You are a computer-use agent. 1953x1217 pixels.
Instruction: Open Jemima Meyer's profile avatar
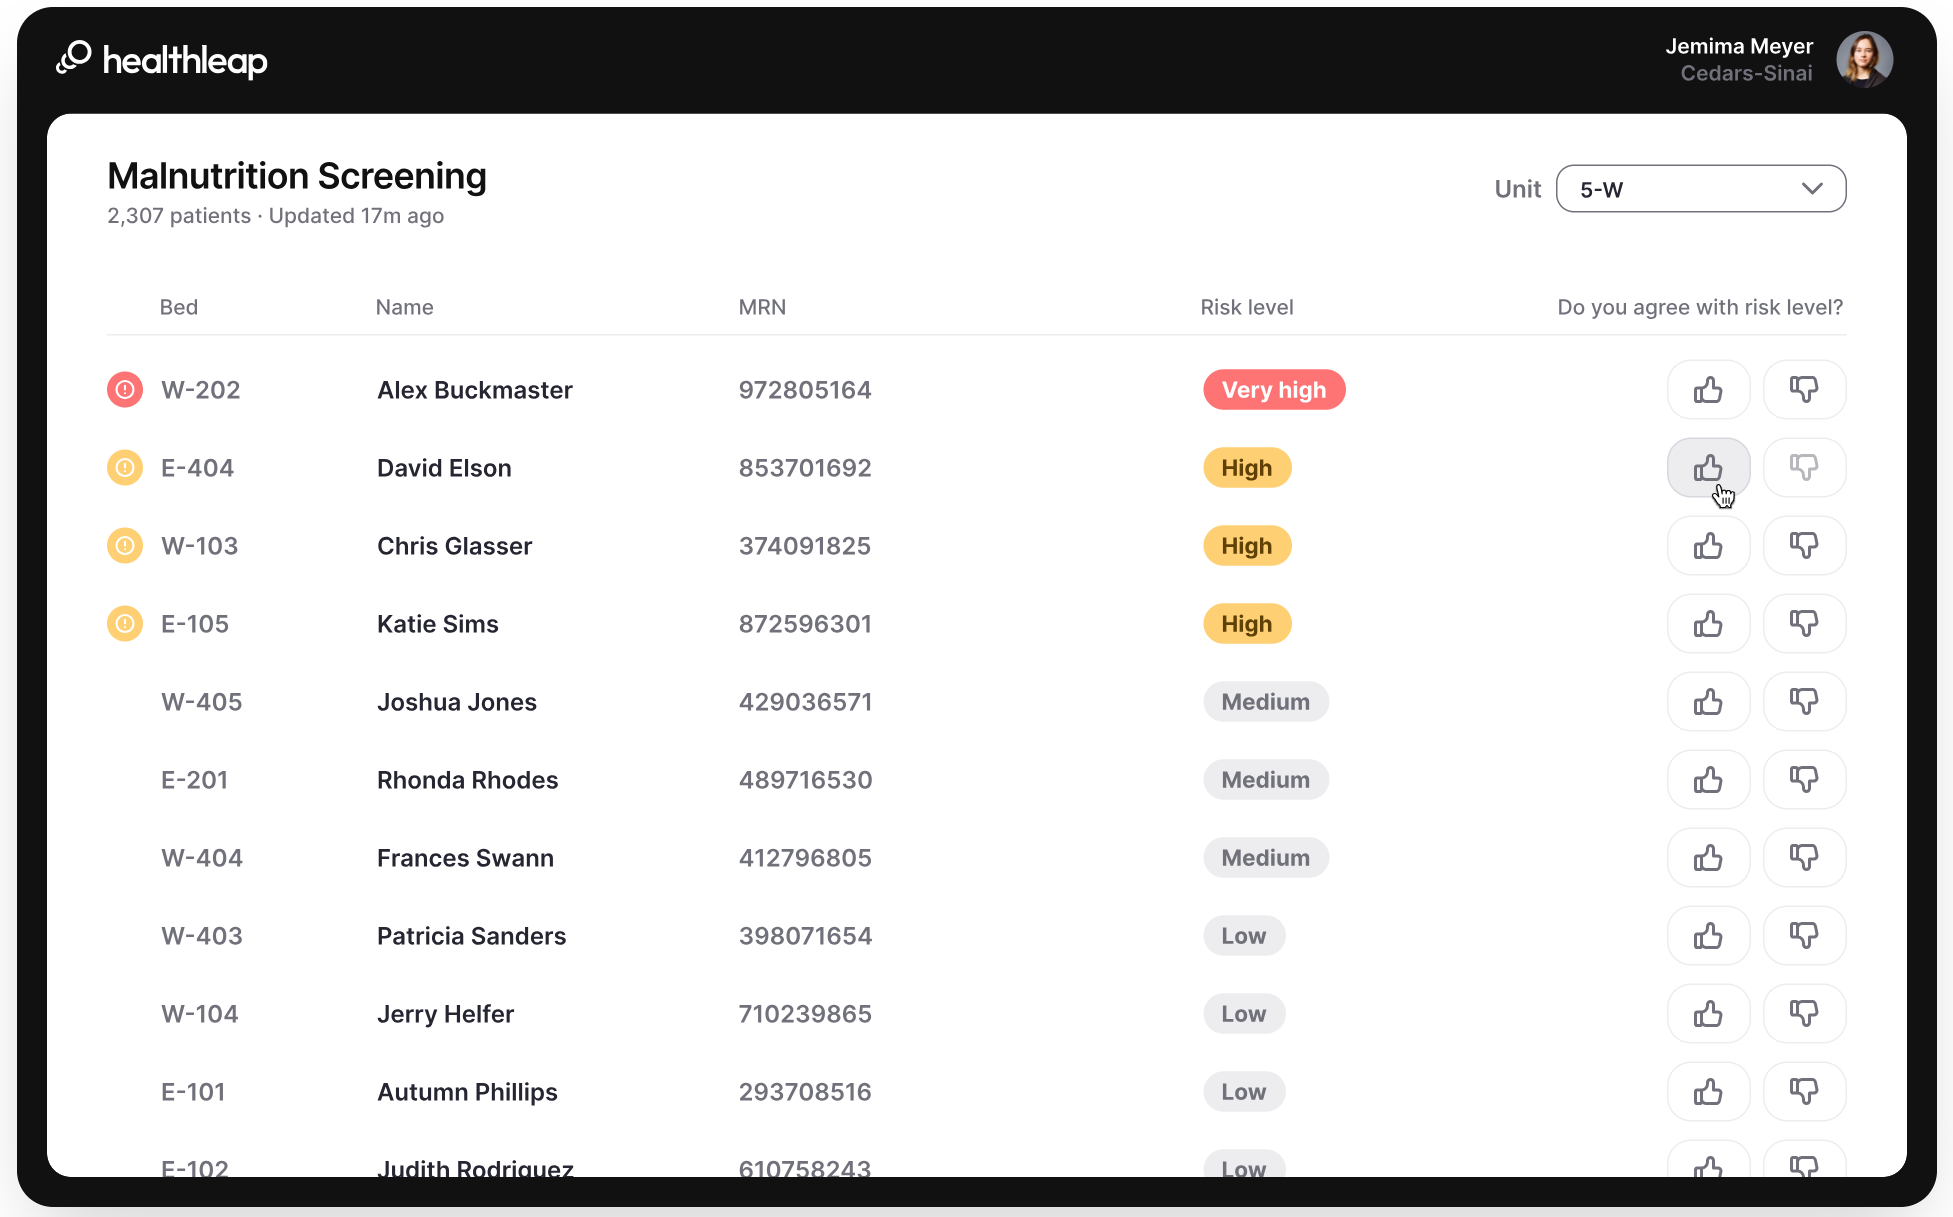[x=1864, y=59]
